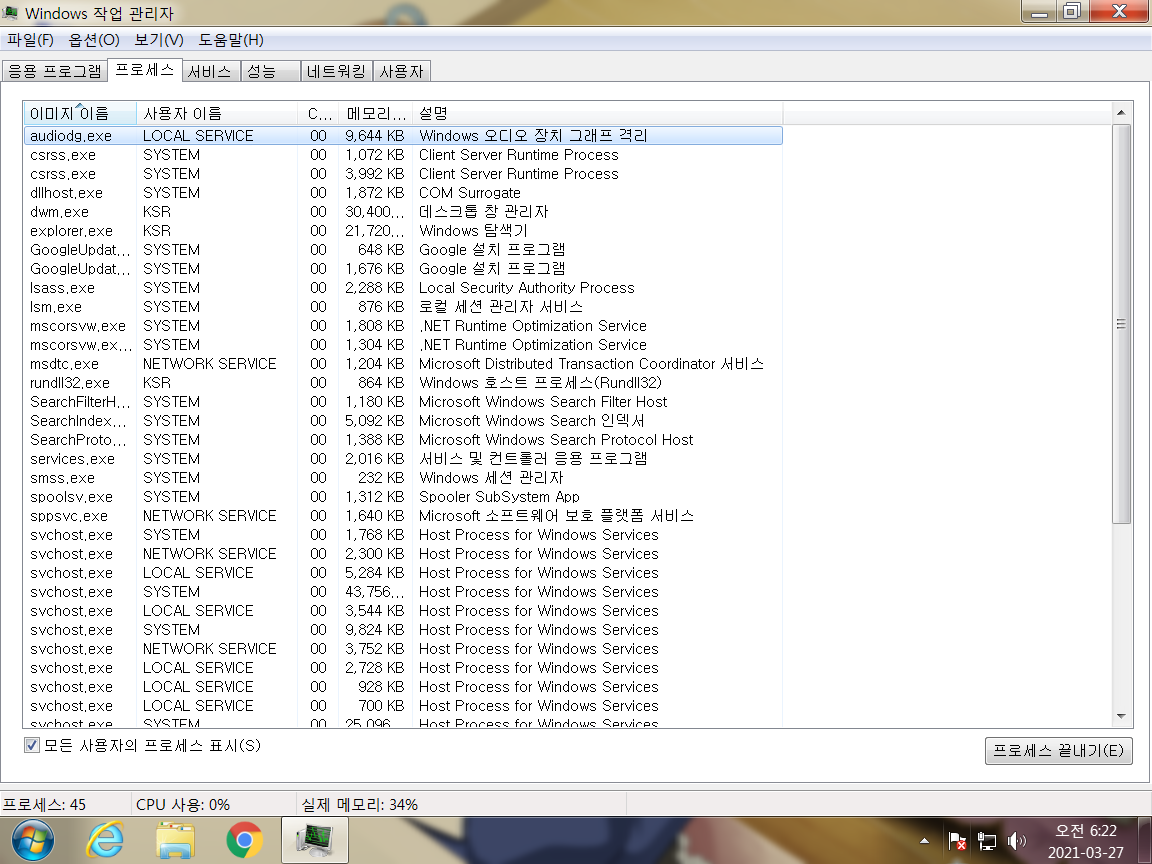Select csrss.exe row with 1,072 KB

(x=403, y=155)
